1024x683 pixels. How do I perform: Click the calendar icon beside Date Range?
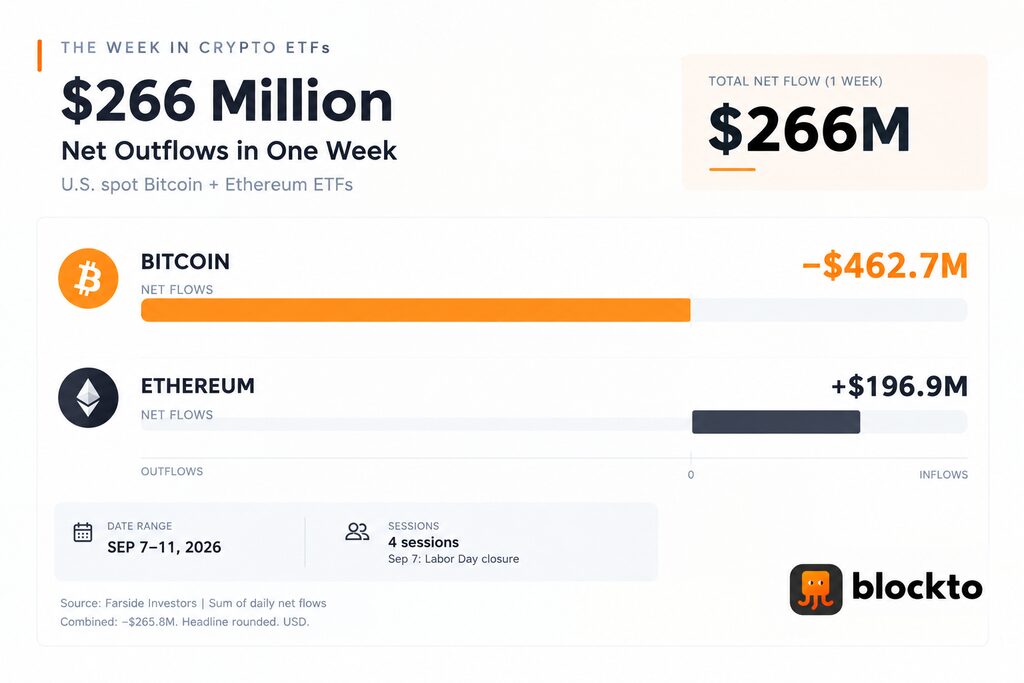coord(83,532)
